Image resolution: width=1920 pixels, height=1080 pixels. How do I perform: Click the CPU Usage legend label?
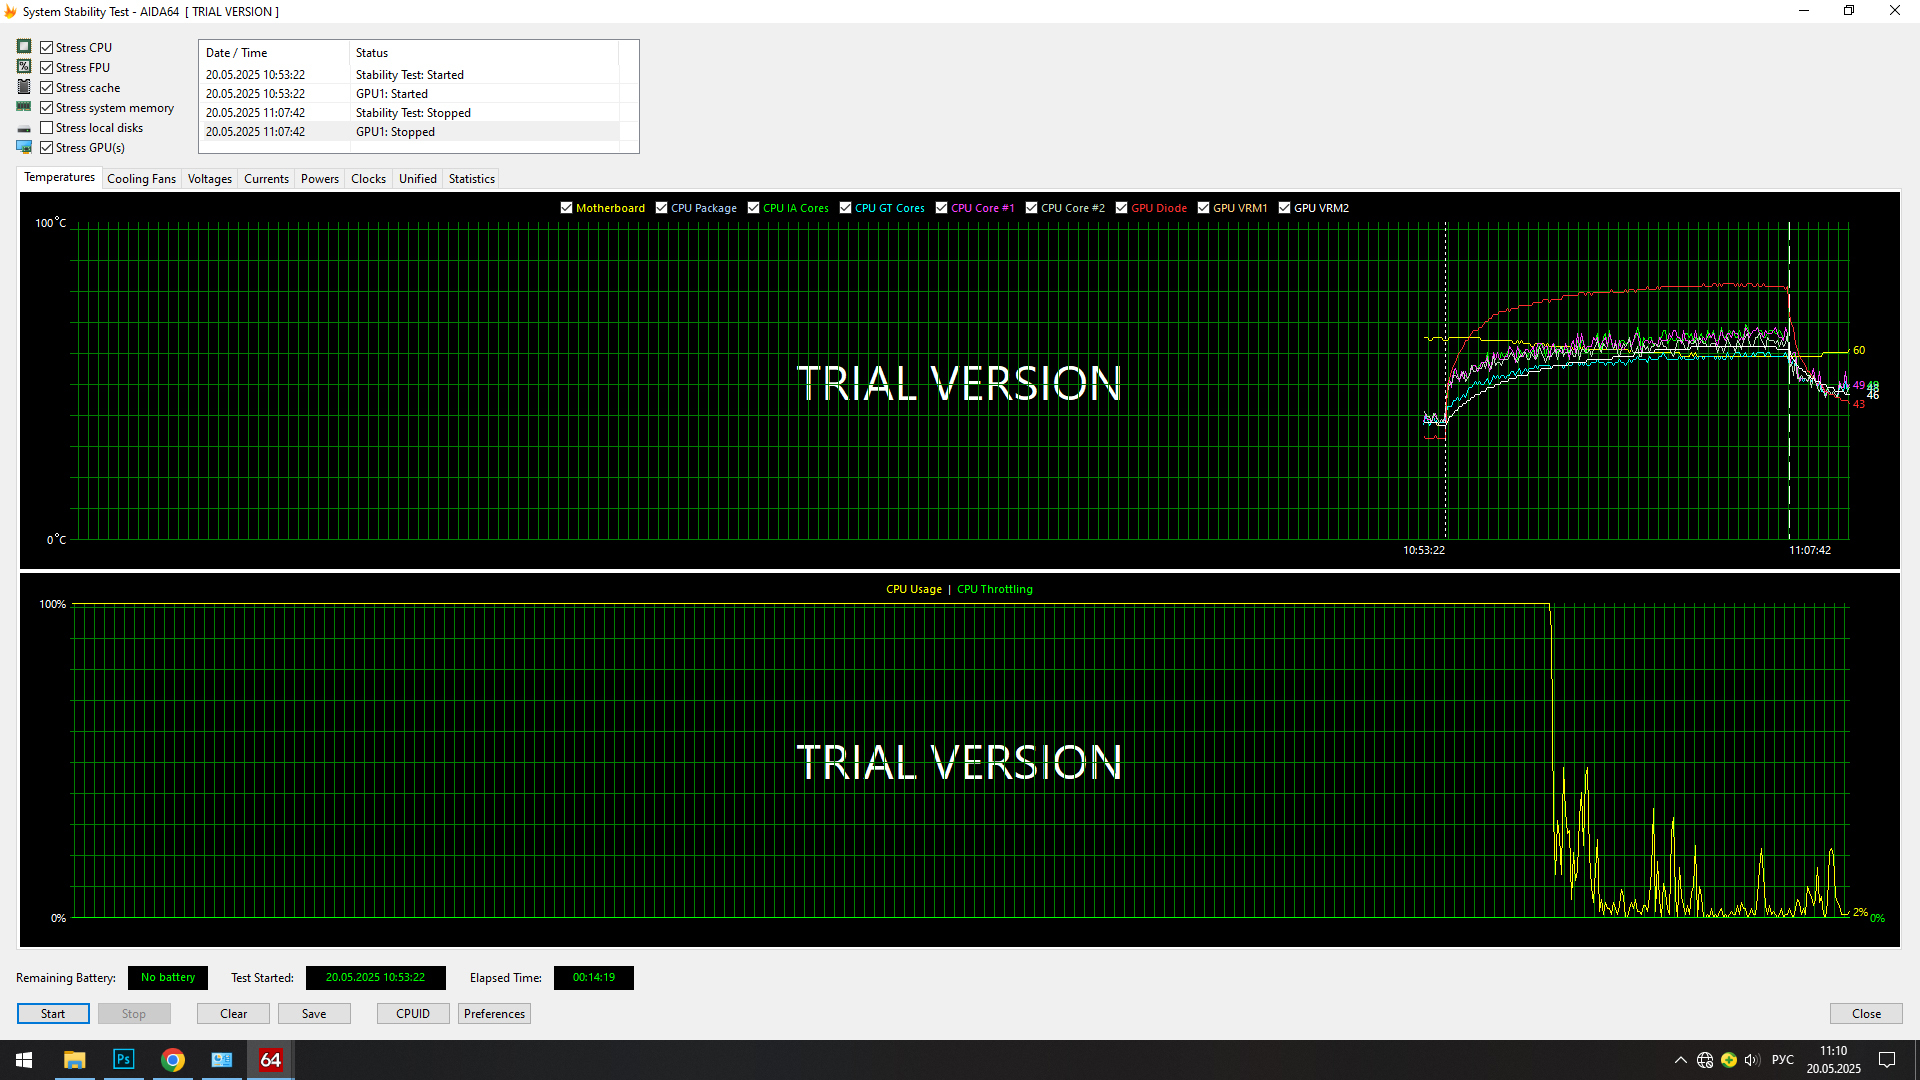914,589
